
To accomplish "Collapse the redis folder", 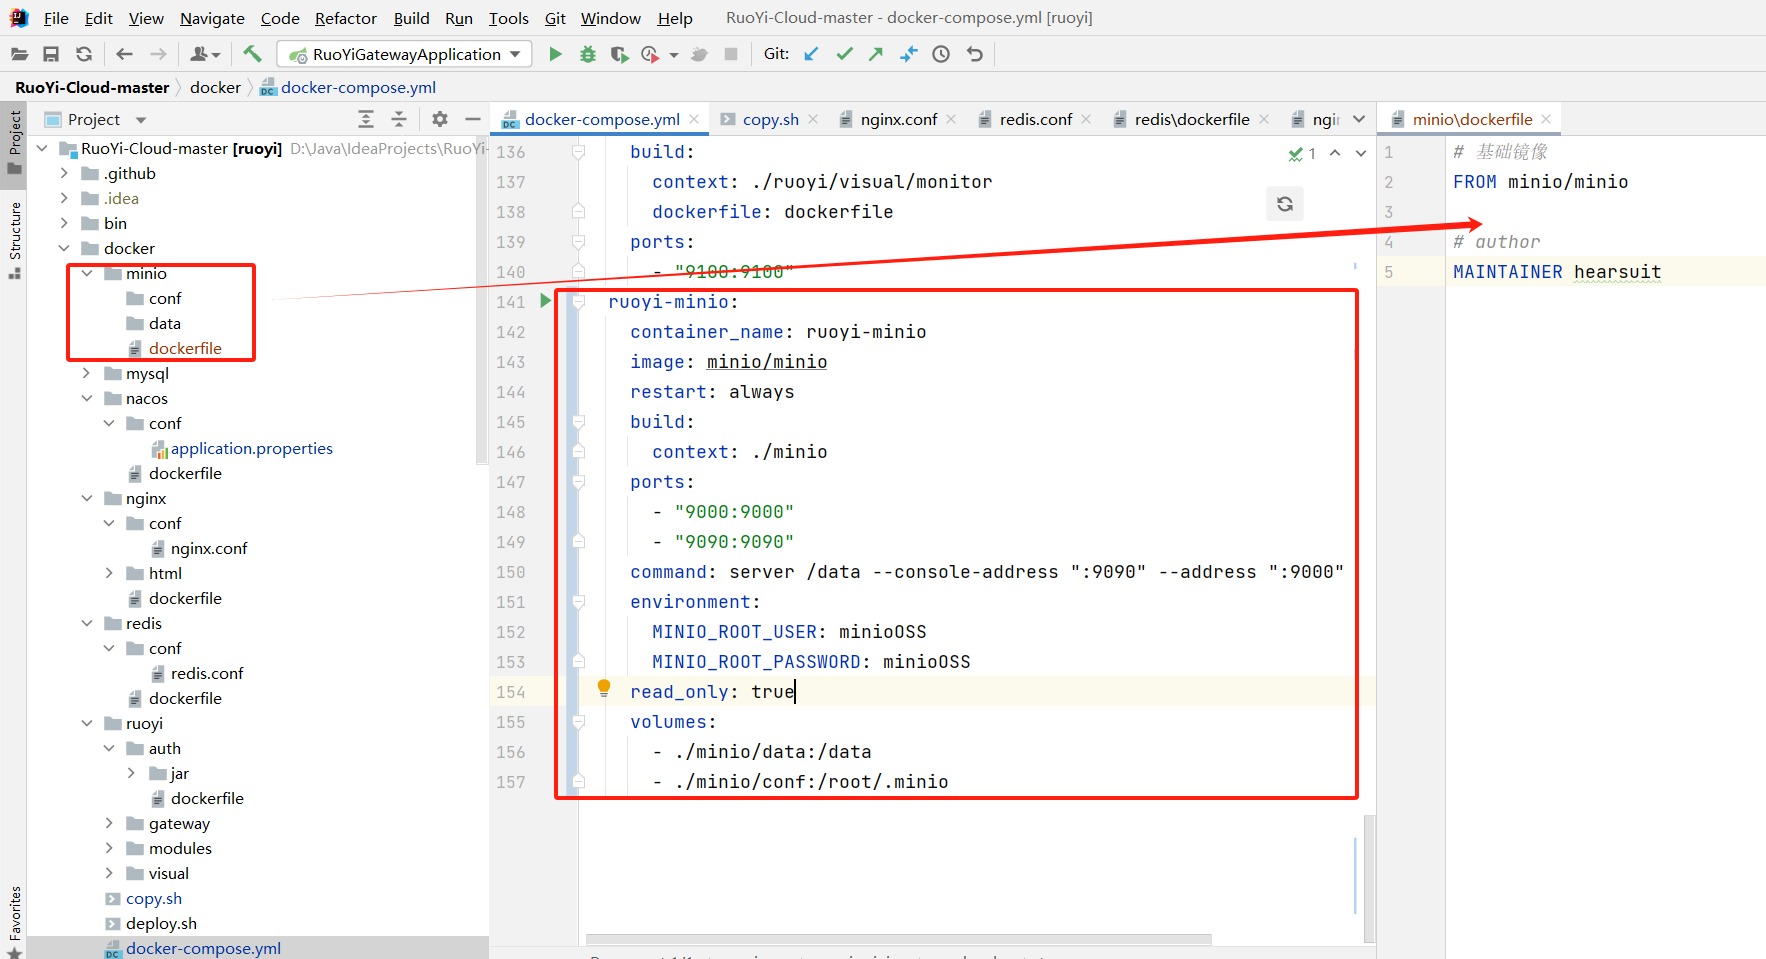I will click(87, 623).
